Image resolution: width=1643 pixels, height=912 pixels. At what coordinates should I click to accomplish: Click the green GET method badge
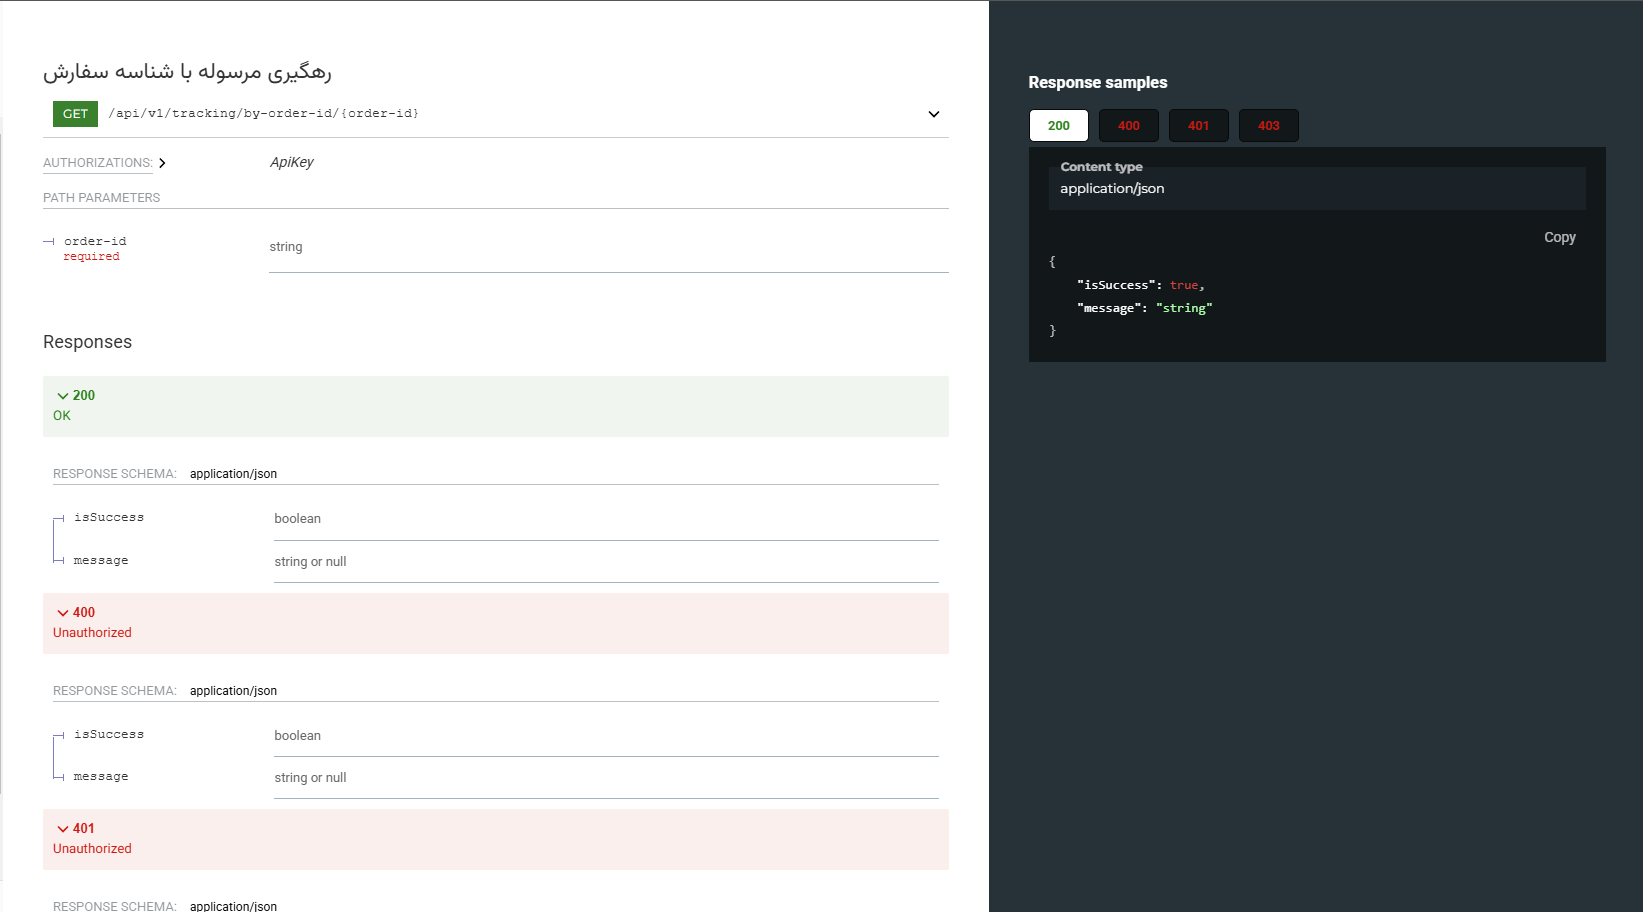pos(75,114)
